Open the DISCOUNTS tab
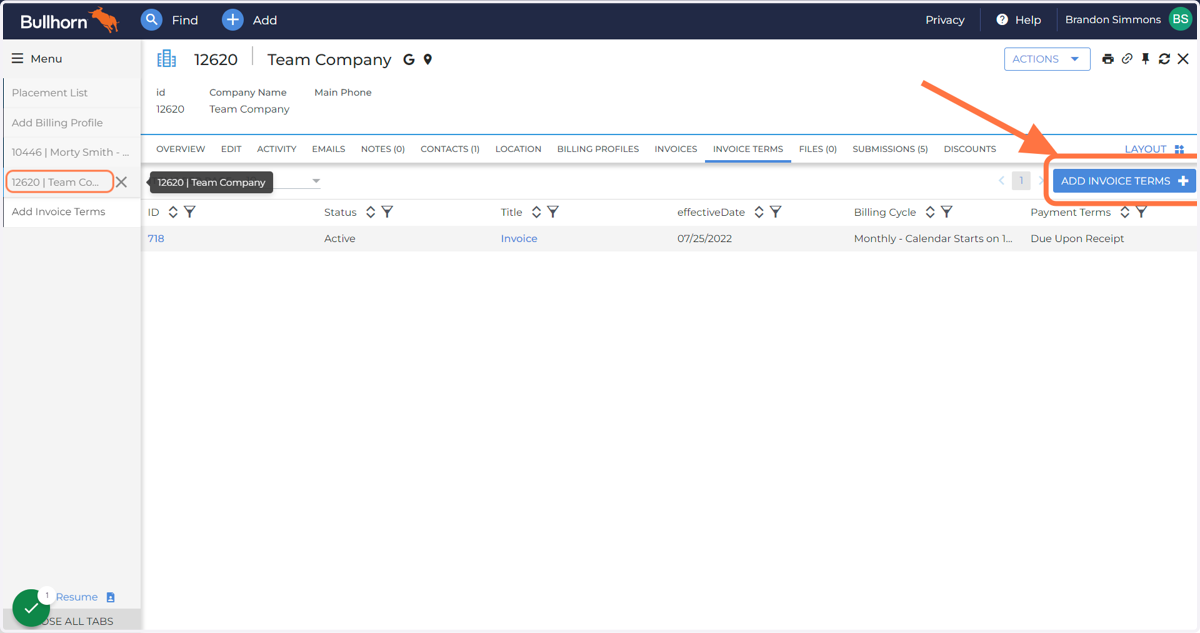Image resolution: width=1200 pixels, height=633 pixels. click(970, 149)
